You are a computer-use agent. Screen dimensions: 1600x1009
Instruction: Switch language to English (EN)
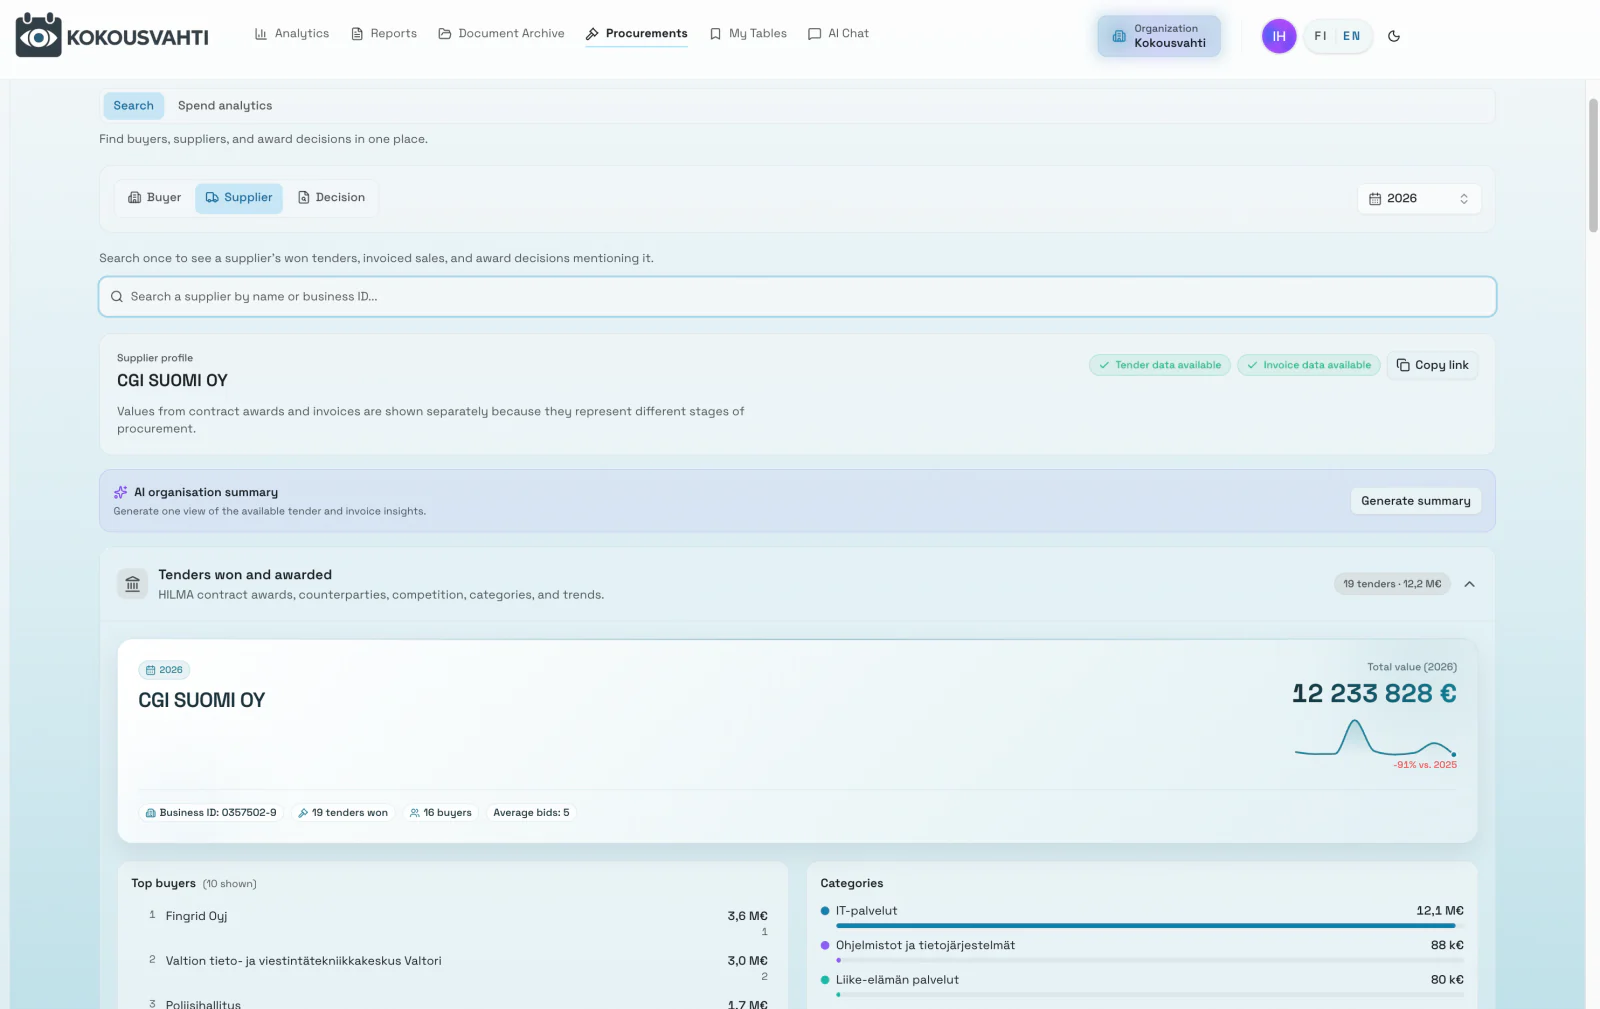(1352, 36)
